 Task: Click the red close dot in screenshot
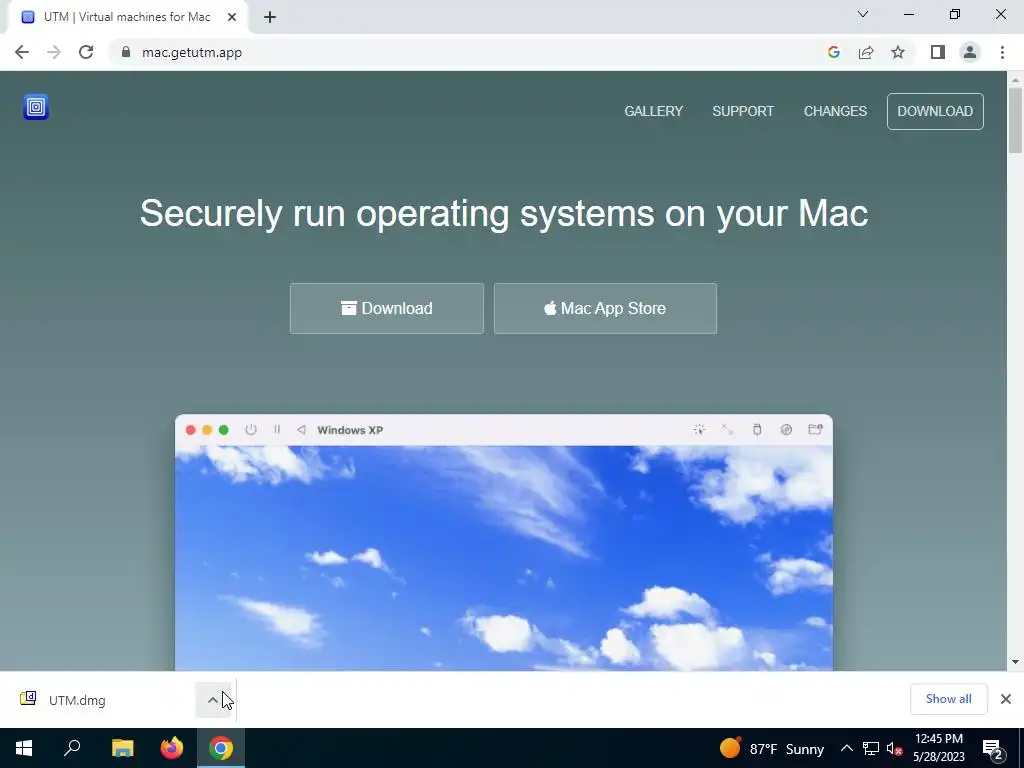pos(191,430)
